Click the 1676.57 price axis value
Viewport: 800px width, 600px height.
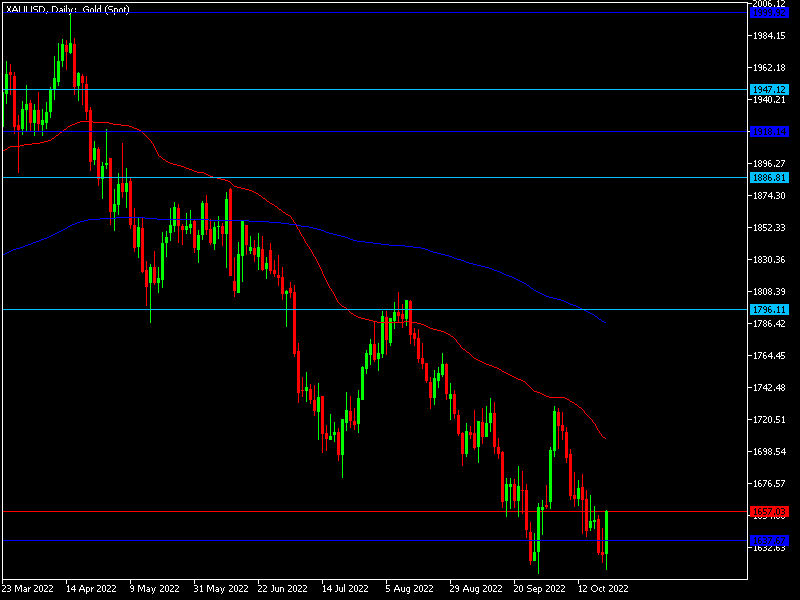click(769, 484)
